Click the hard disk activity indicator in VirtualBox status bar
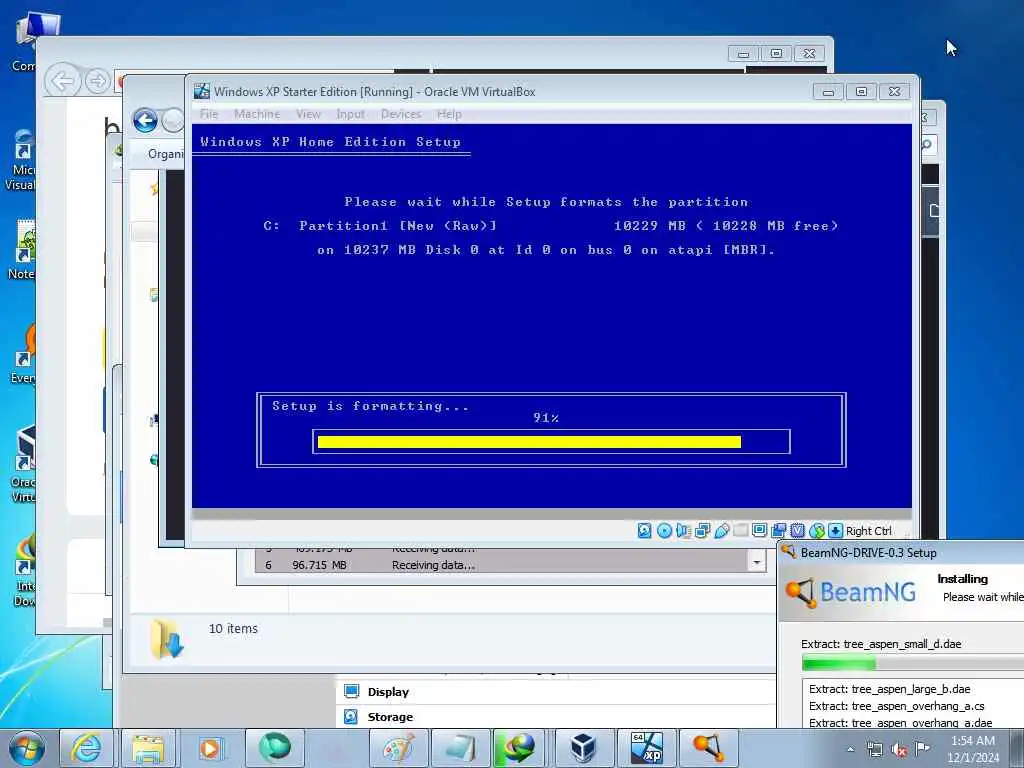This screenshot has height=768, width=1024. (x=644, y=531)
